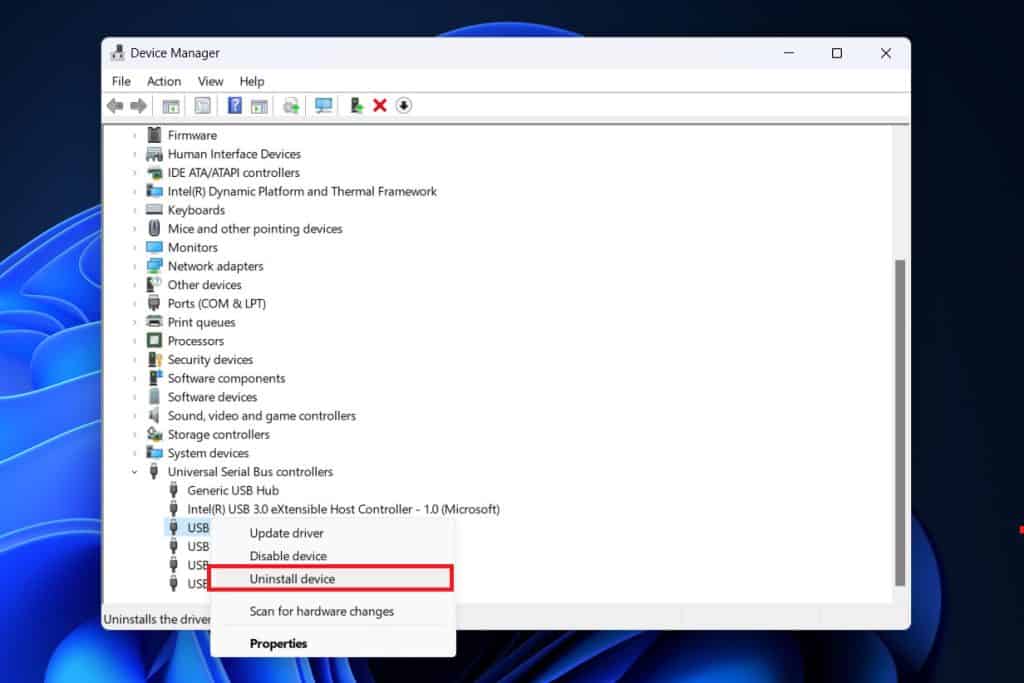This screenshot has width=1024, height=683.
Task: Open the View menu
Action: point(210,81)
